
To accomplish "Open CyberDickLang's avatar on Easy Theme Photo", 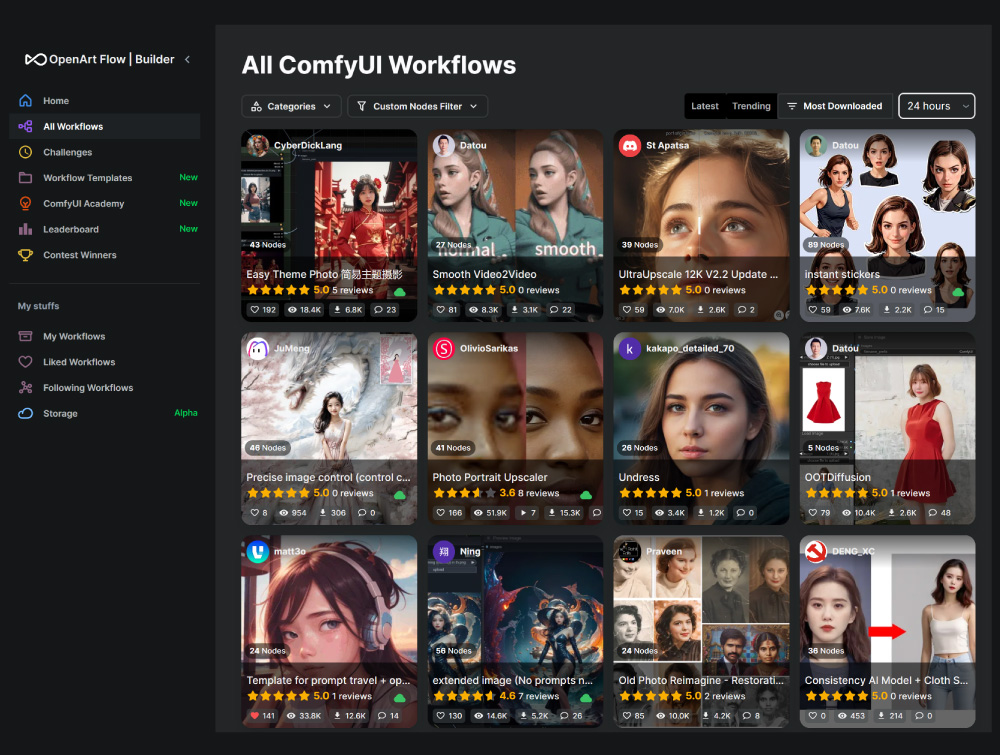I will click(258, 145).
